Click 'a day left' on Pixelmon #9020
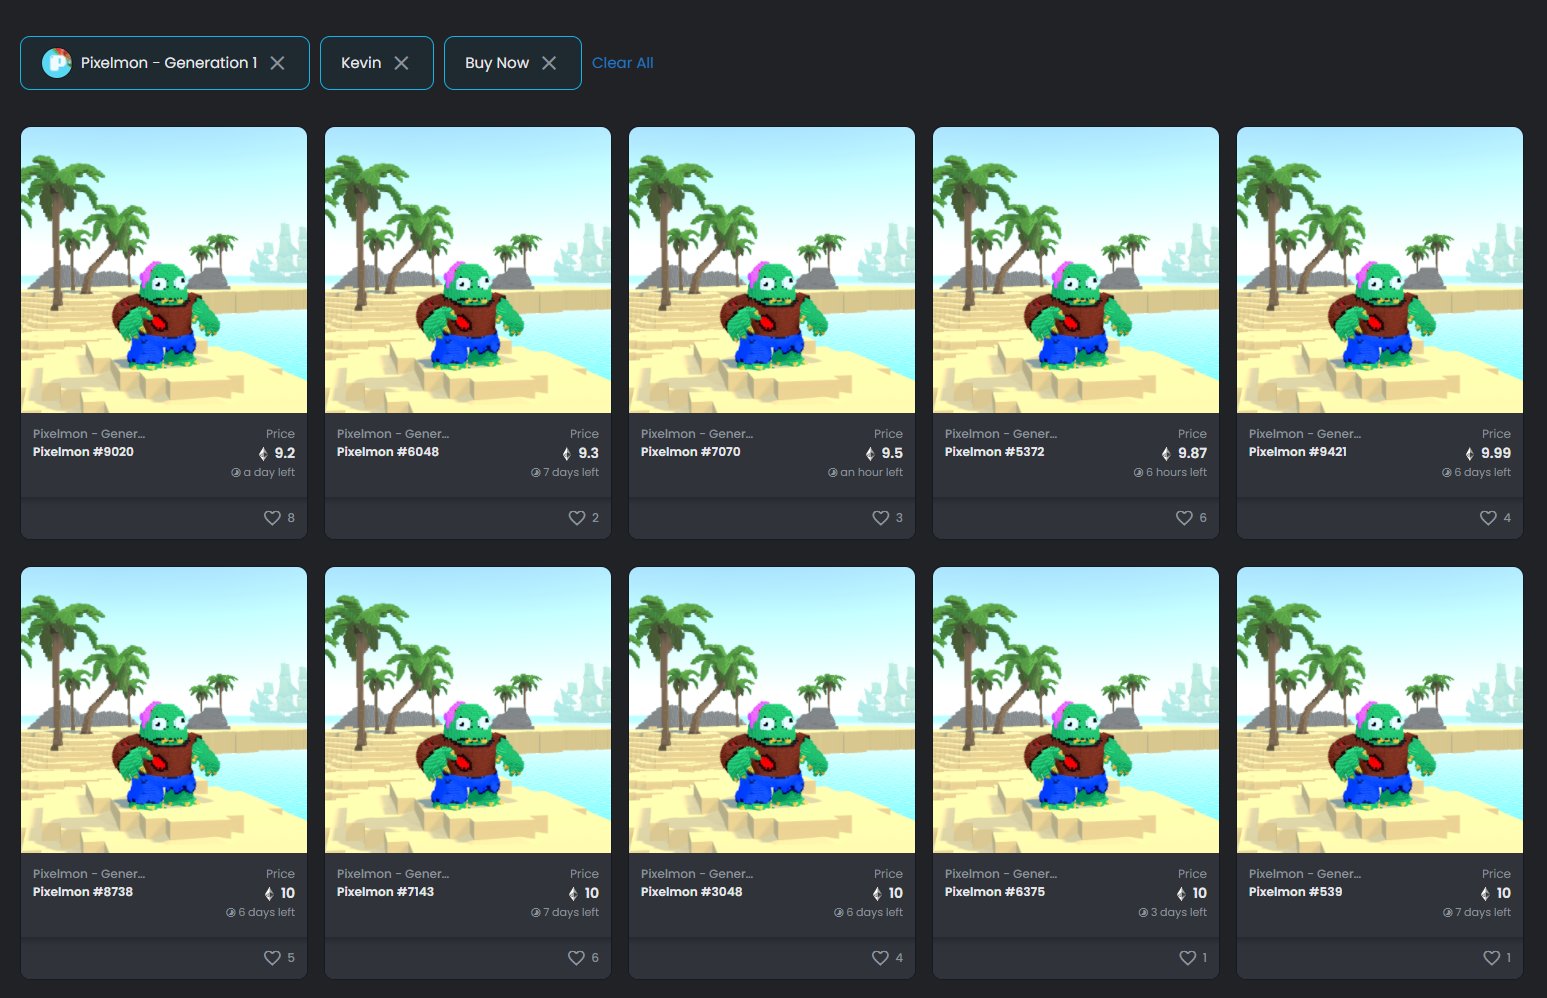The image size is (1547, 998). (x=263, y=473)
